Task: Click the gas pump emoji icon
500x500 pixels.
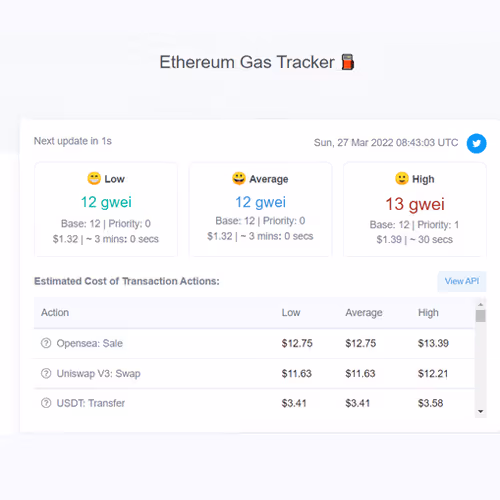Action: coord(348,62)
